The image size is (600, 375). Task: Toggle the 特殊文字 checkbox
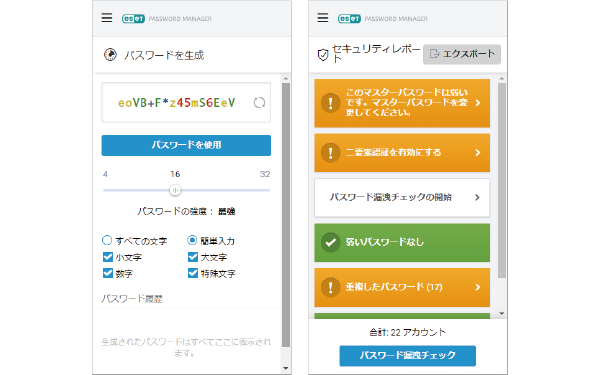[193, 273]
